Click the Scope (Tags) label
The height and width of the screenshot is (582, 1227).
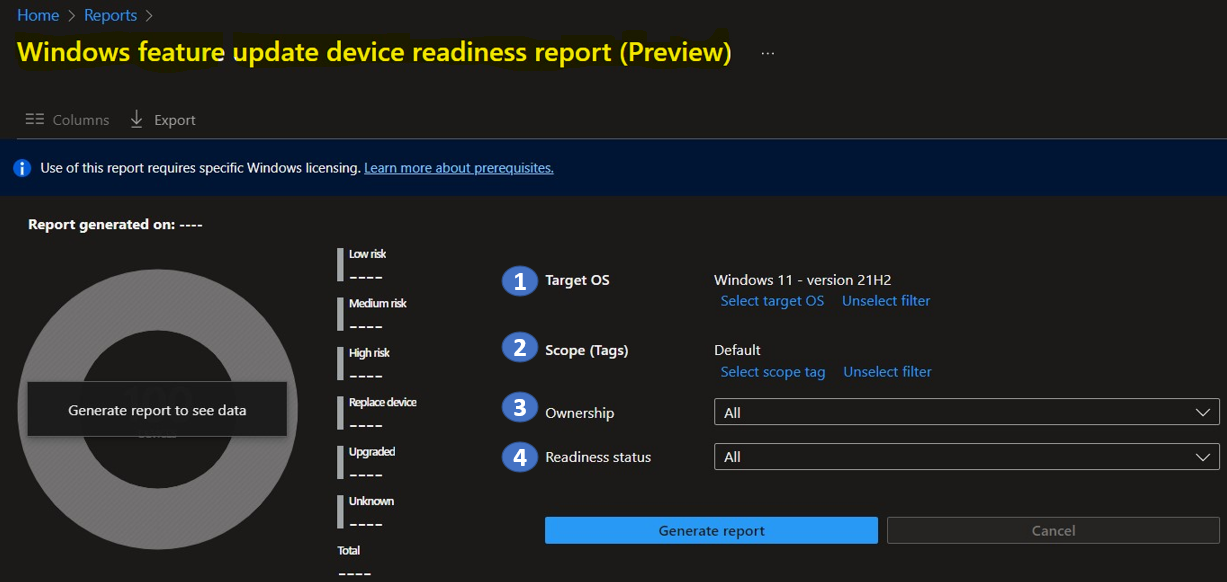587,350
